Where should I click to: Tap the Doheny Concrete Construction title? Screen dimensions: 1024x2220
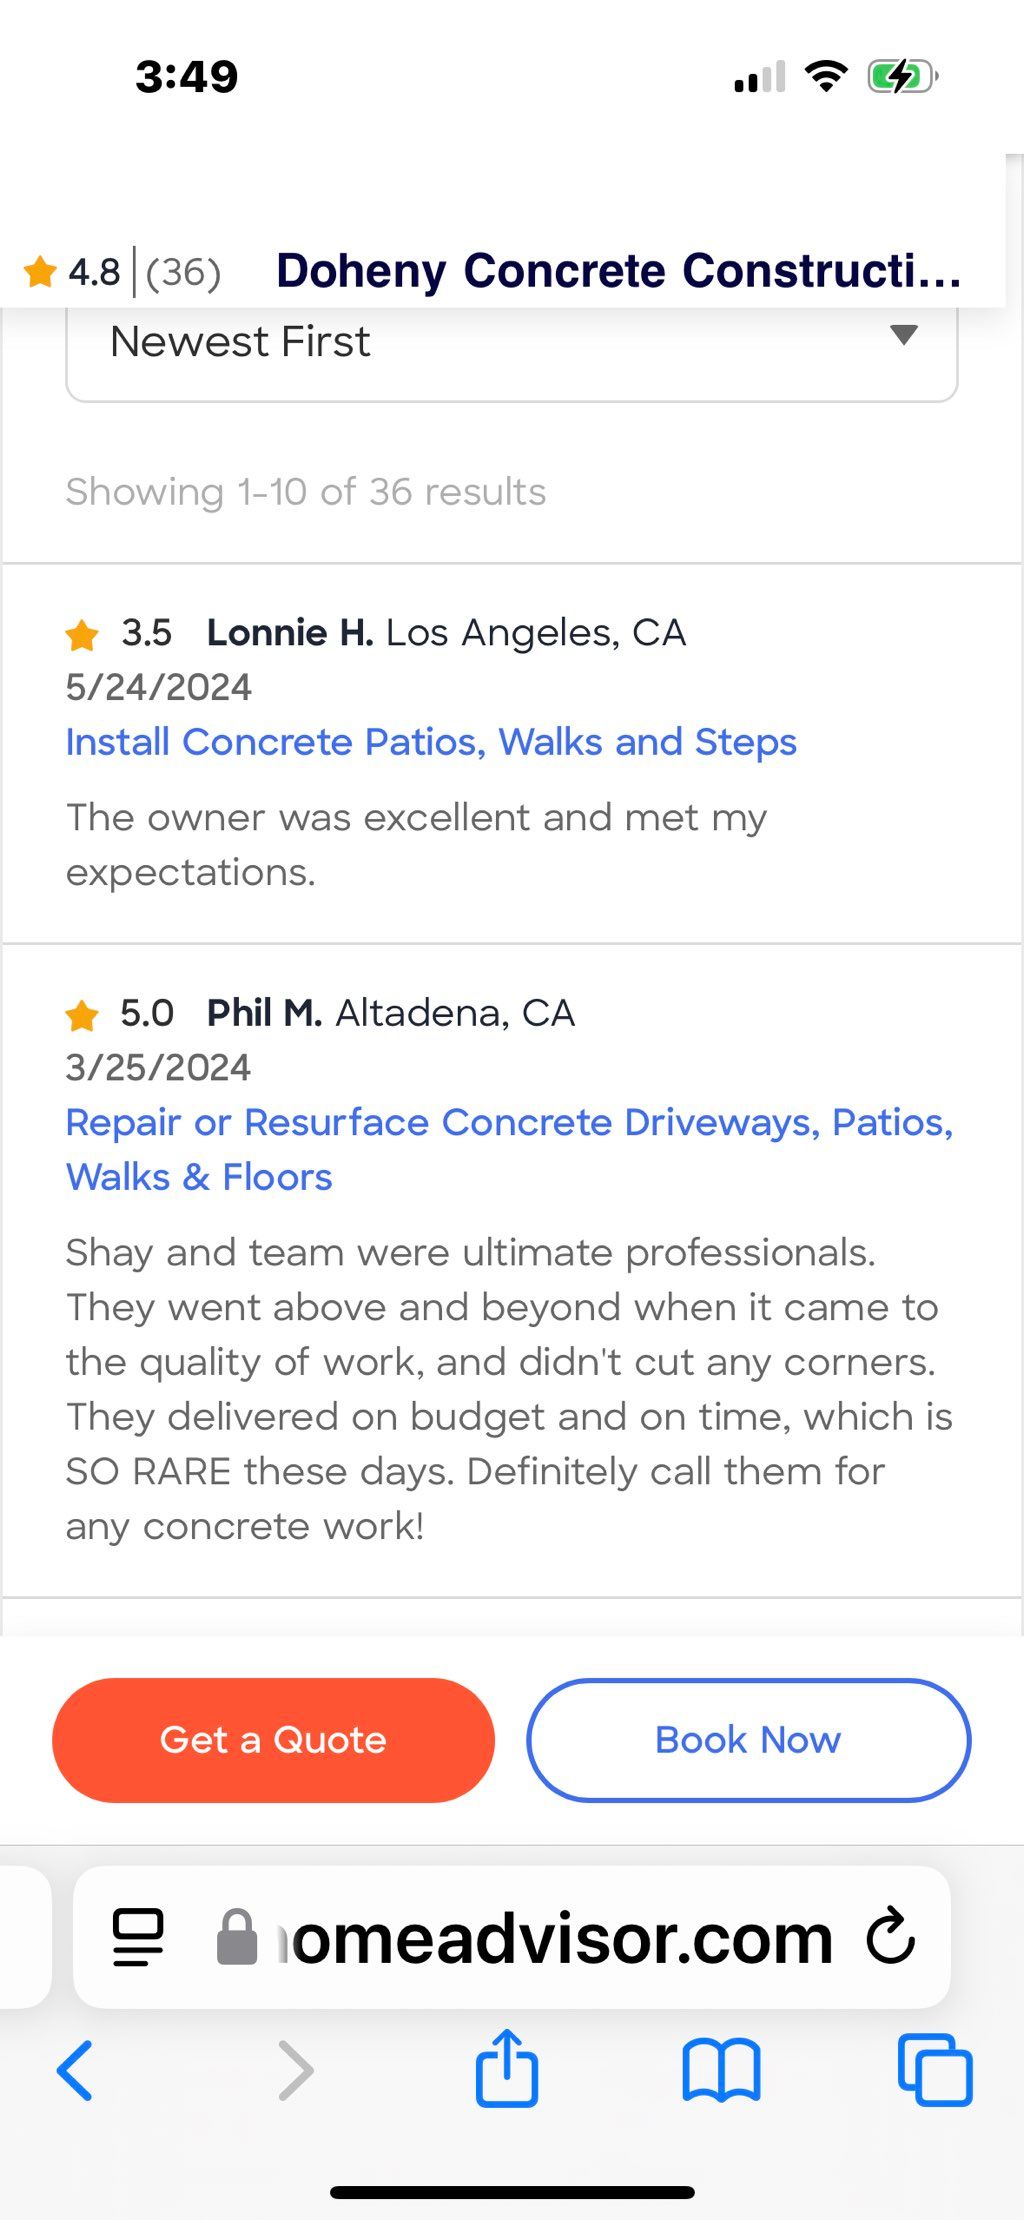tap(618, 271)
